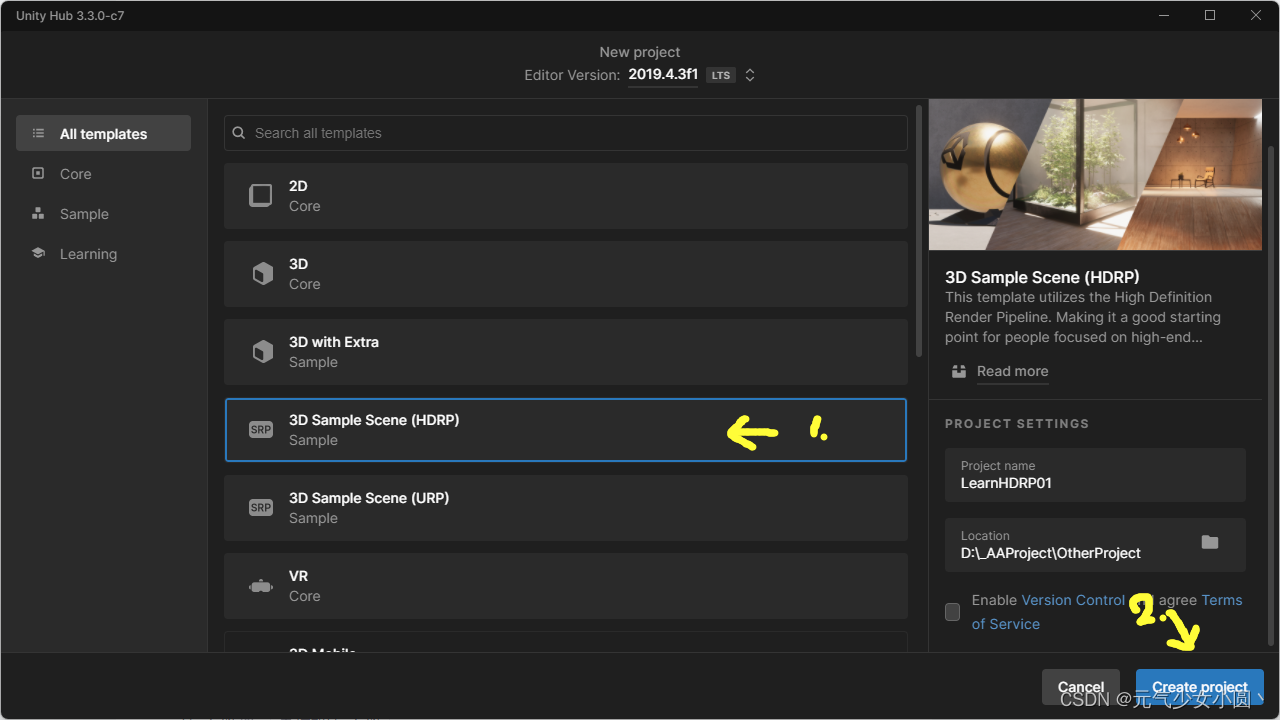
Task: Cancel new project creation
Action: (x=1081, y=687)
